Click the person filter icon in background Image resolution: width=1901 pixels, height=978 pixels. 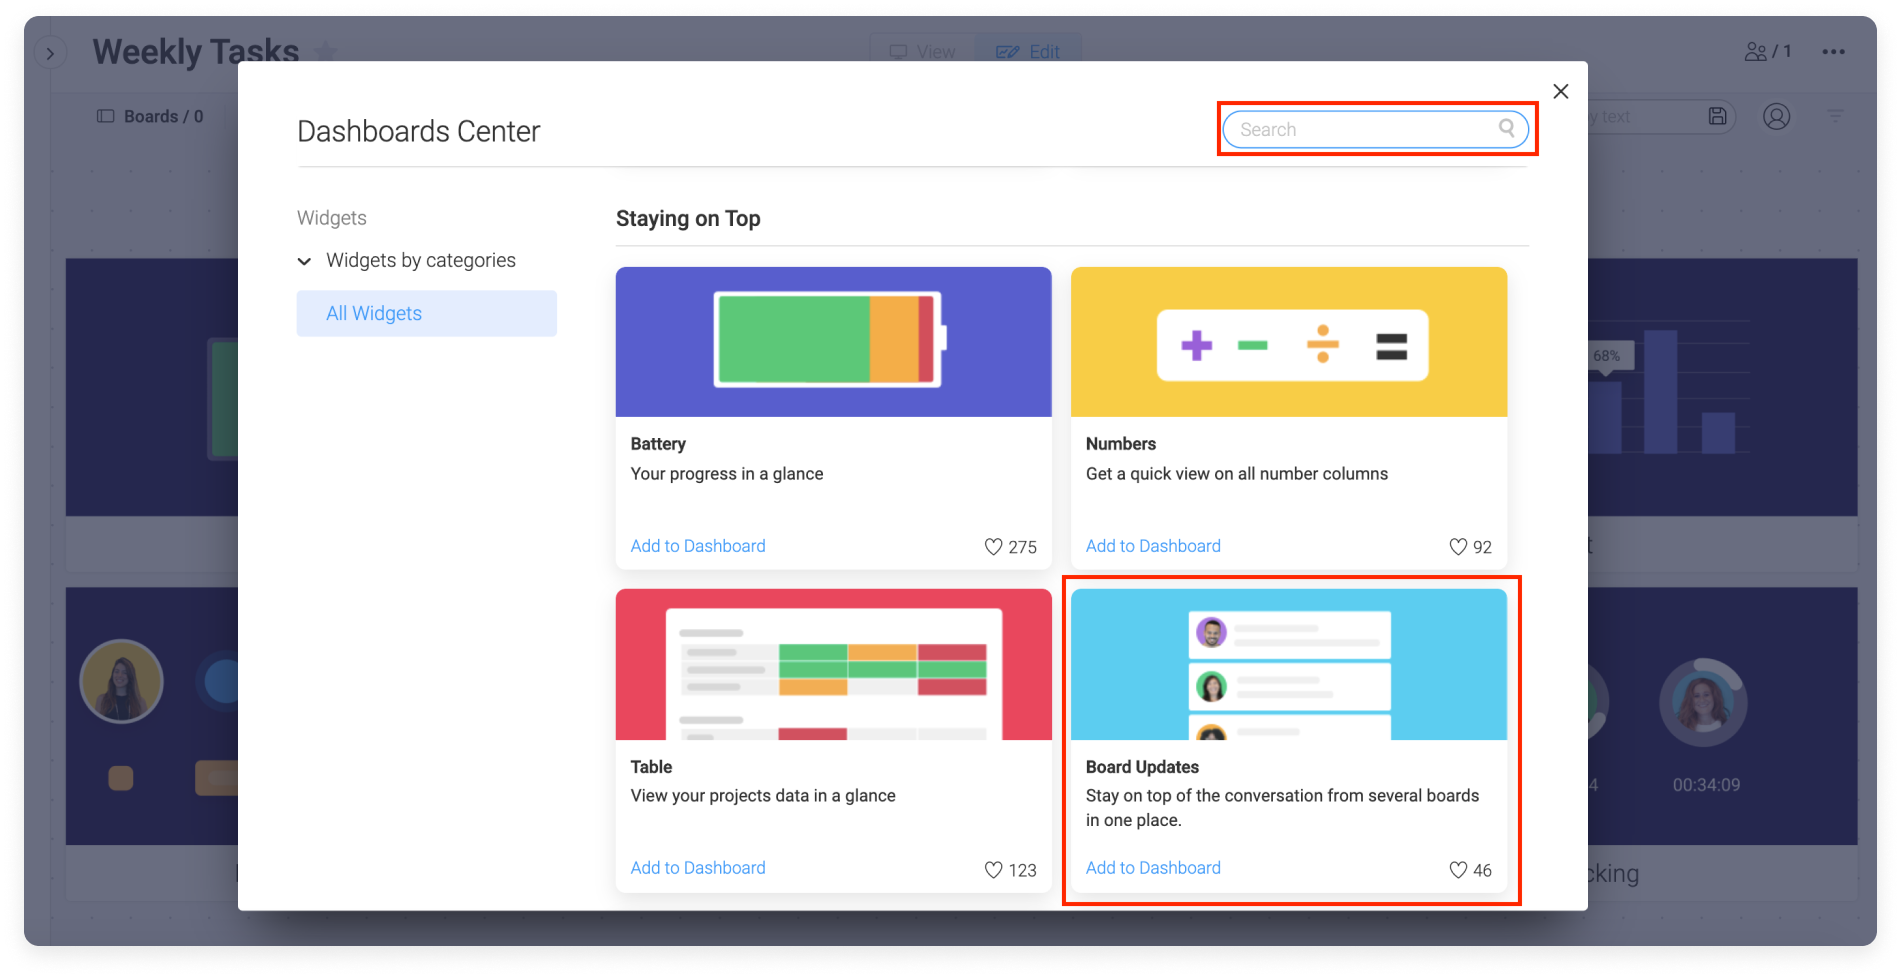click(x=1776, y=117)
